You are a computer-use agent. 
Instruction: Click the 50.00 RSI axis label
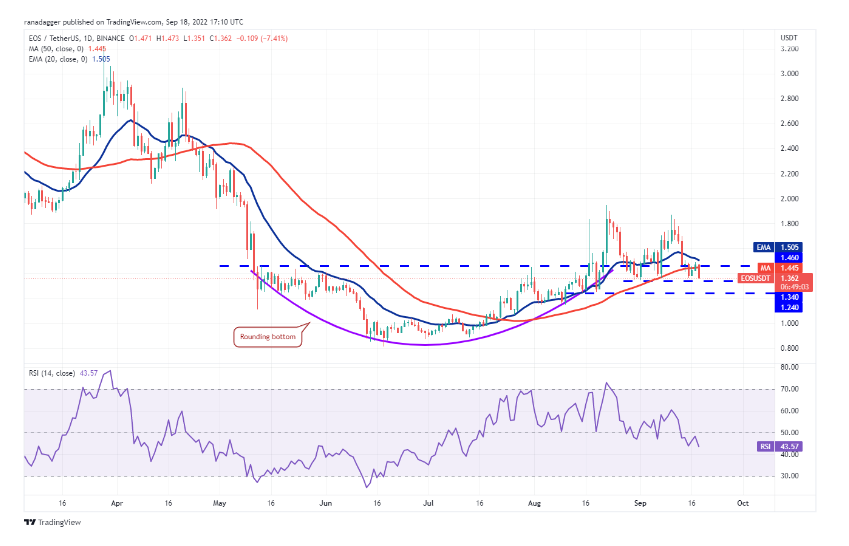tap(789, 433)
